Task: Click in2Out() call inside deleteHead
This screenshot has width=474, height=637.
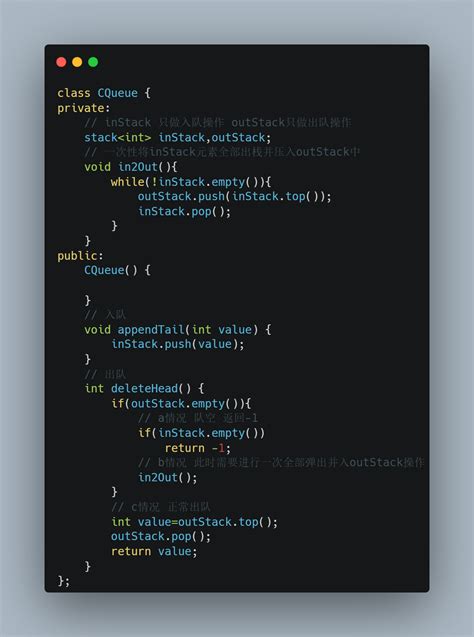Action: coord(167,477)
